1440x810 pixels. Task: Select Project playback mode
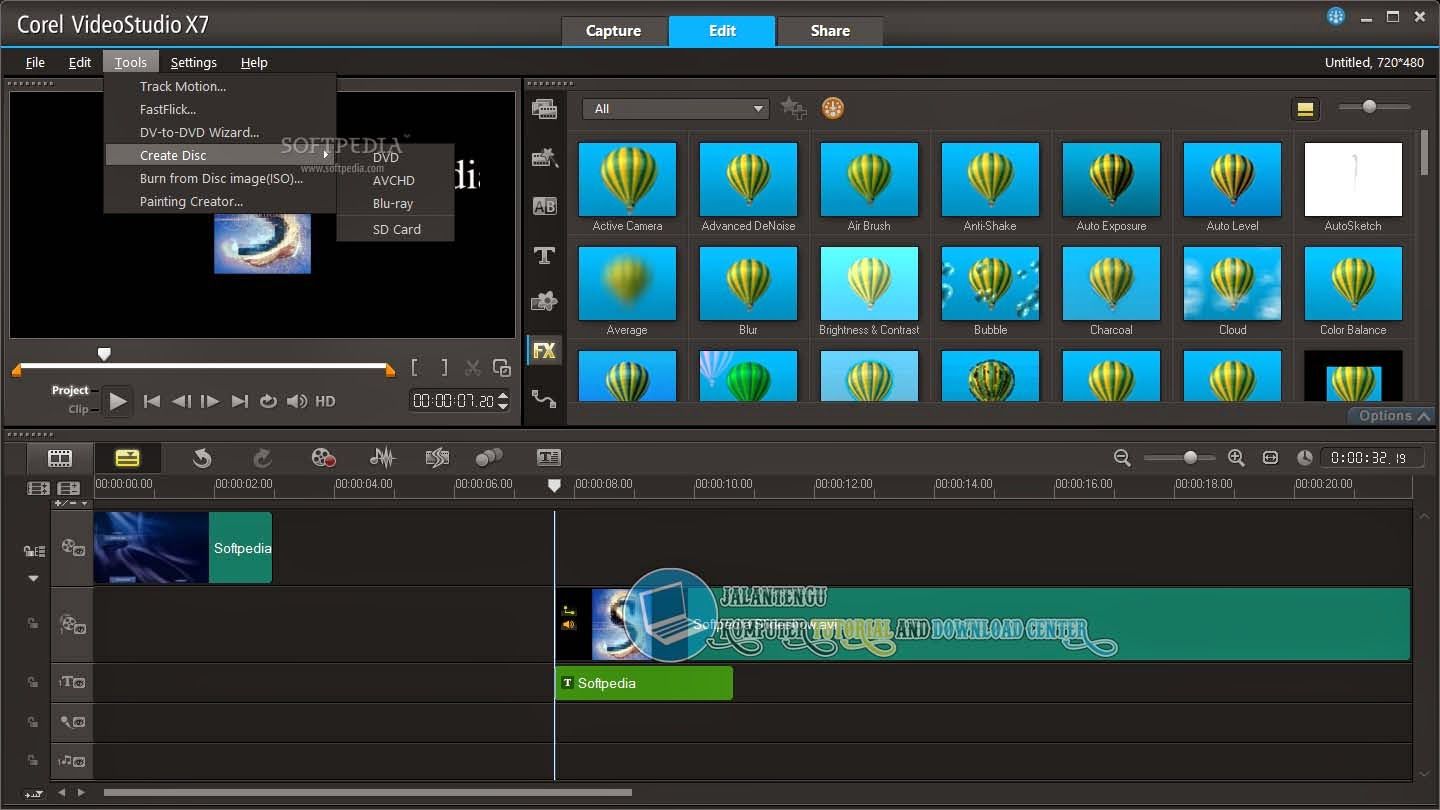pos(71,390)
